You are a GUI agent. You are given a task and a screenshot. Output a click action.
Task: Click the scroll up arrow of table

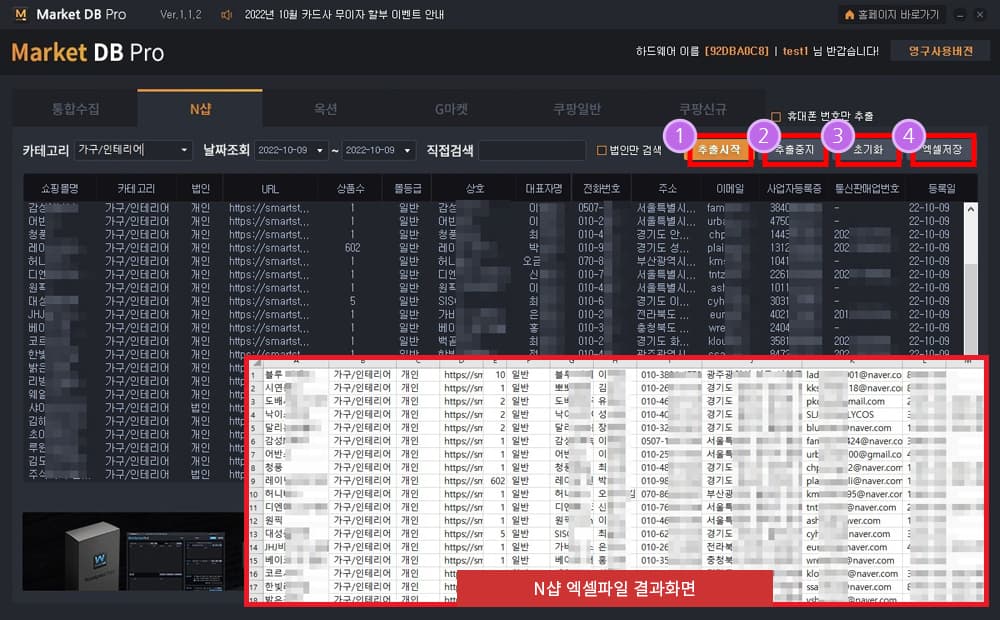click(971, 209)
